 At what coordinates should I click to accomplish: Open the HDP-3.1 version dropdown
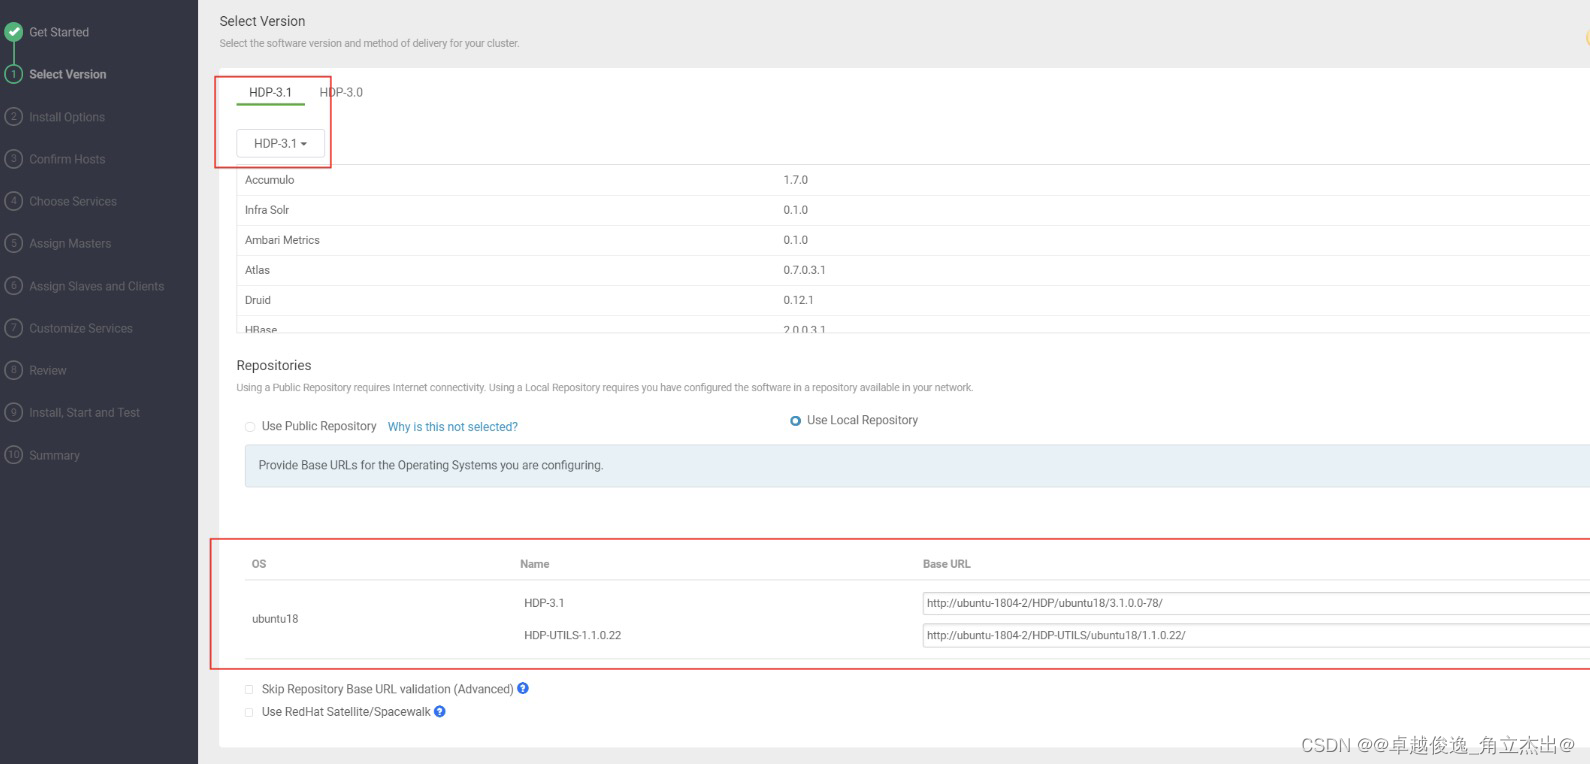(x=281, y=144)
